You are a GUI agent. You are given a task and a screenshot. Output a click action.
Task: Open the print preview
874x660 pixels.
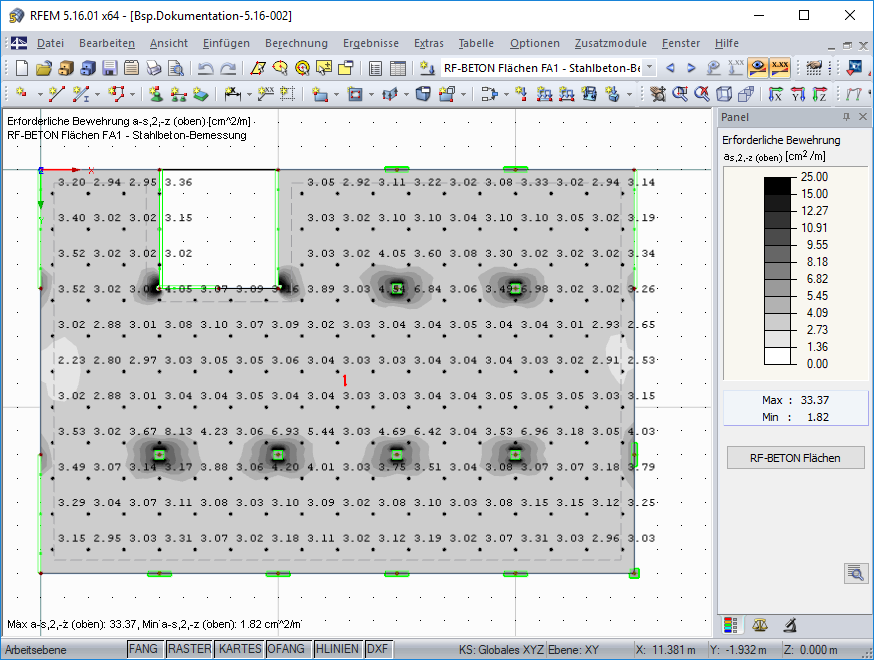point(176,68)
